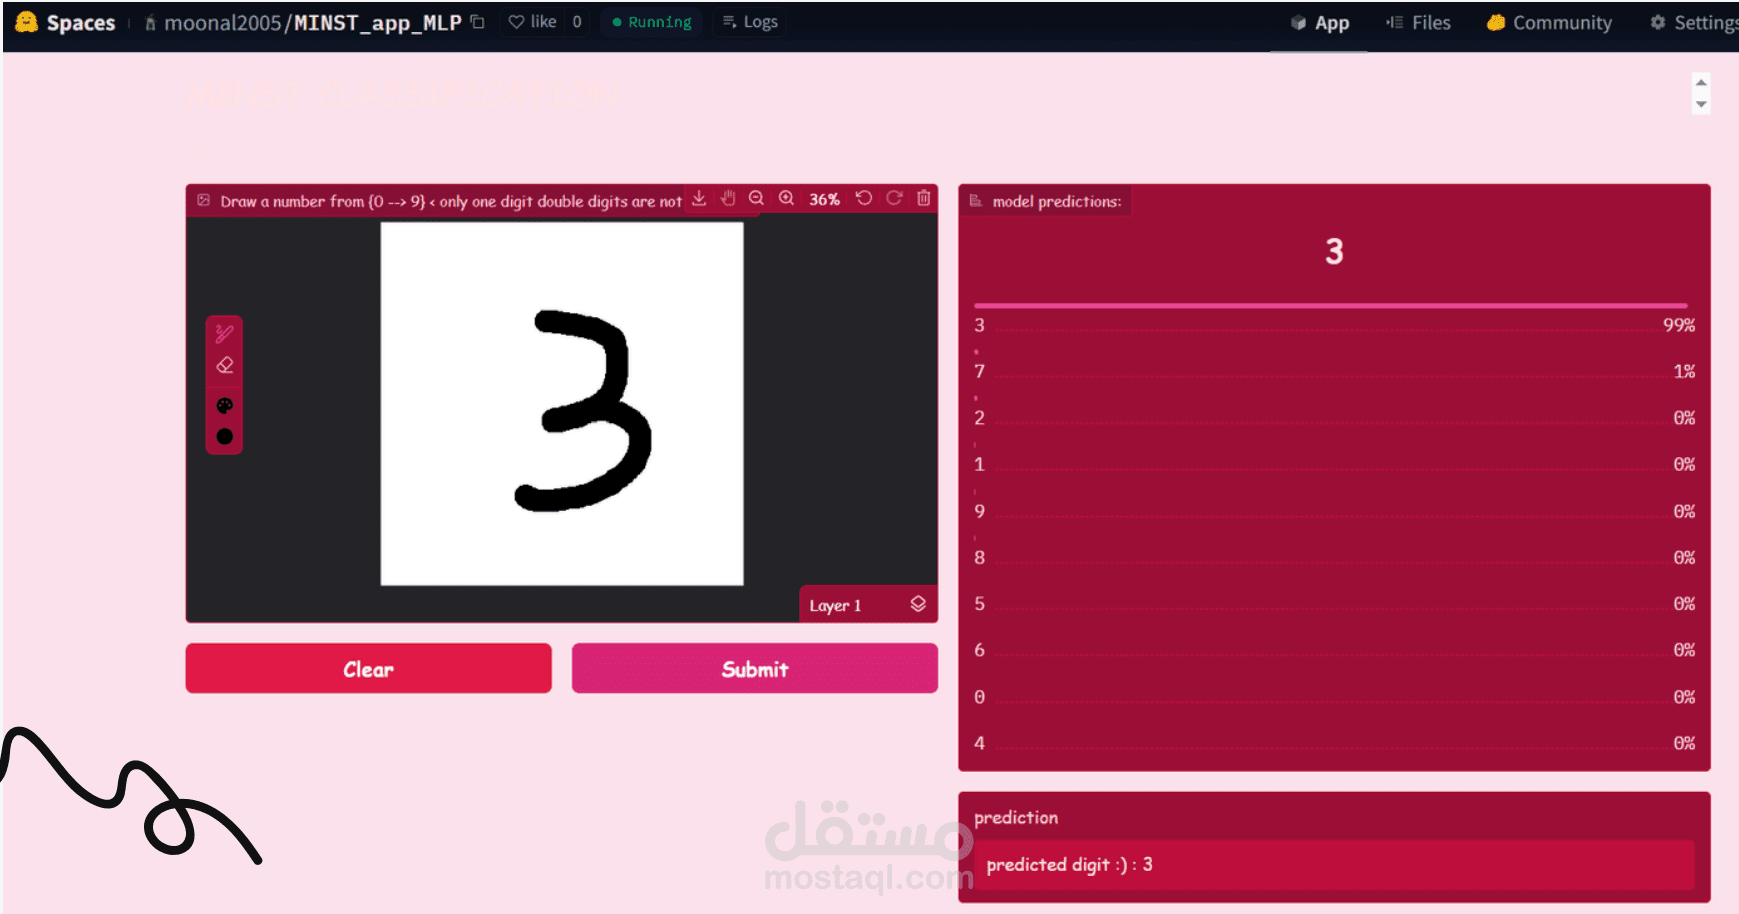This screenshot has width=1739, height=914.
Task: Click the confidence bar for digit 3
Action: point(1331,305)
